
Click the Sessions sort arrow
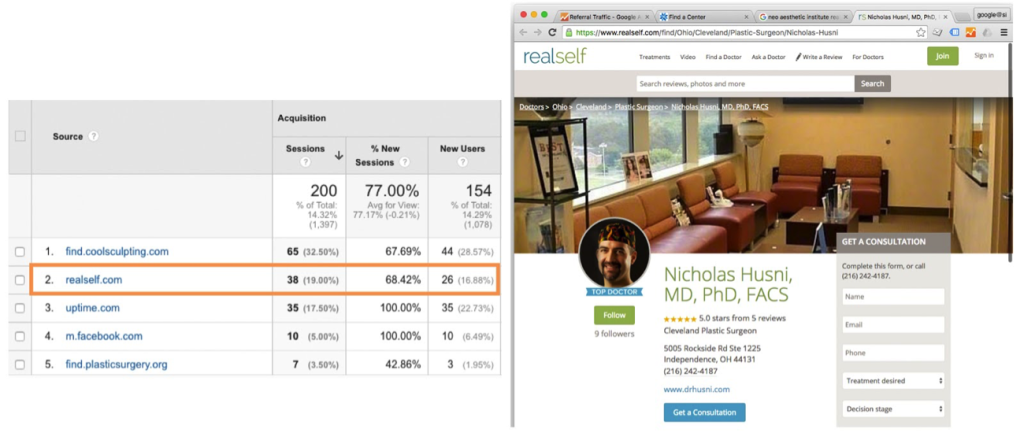click(x=337, y=155)
